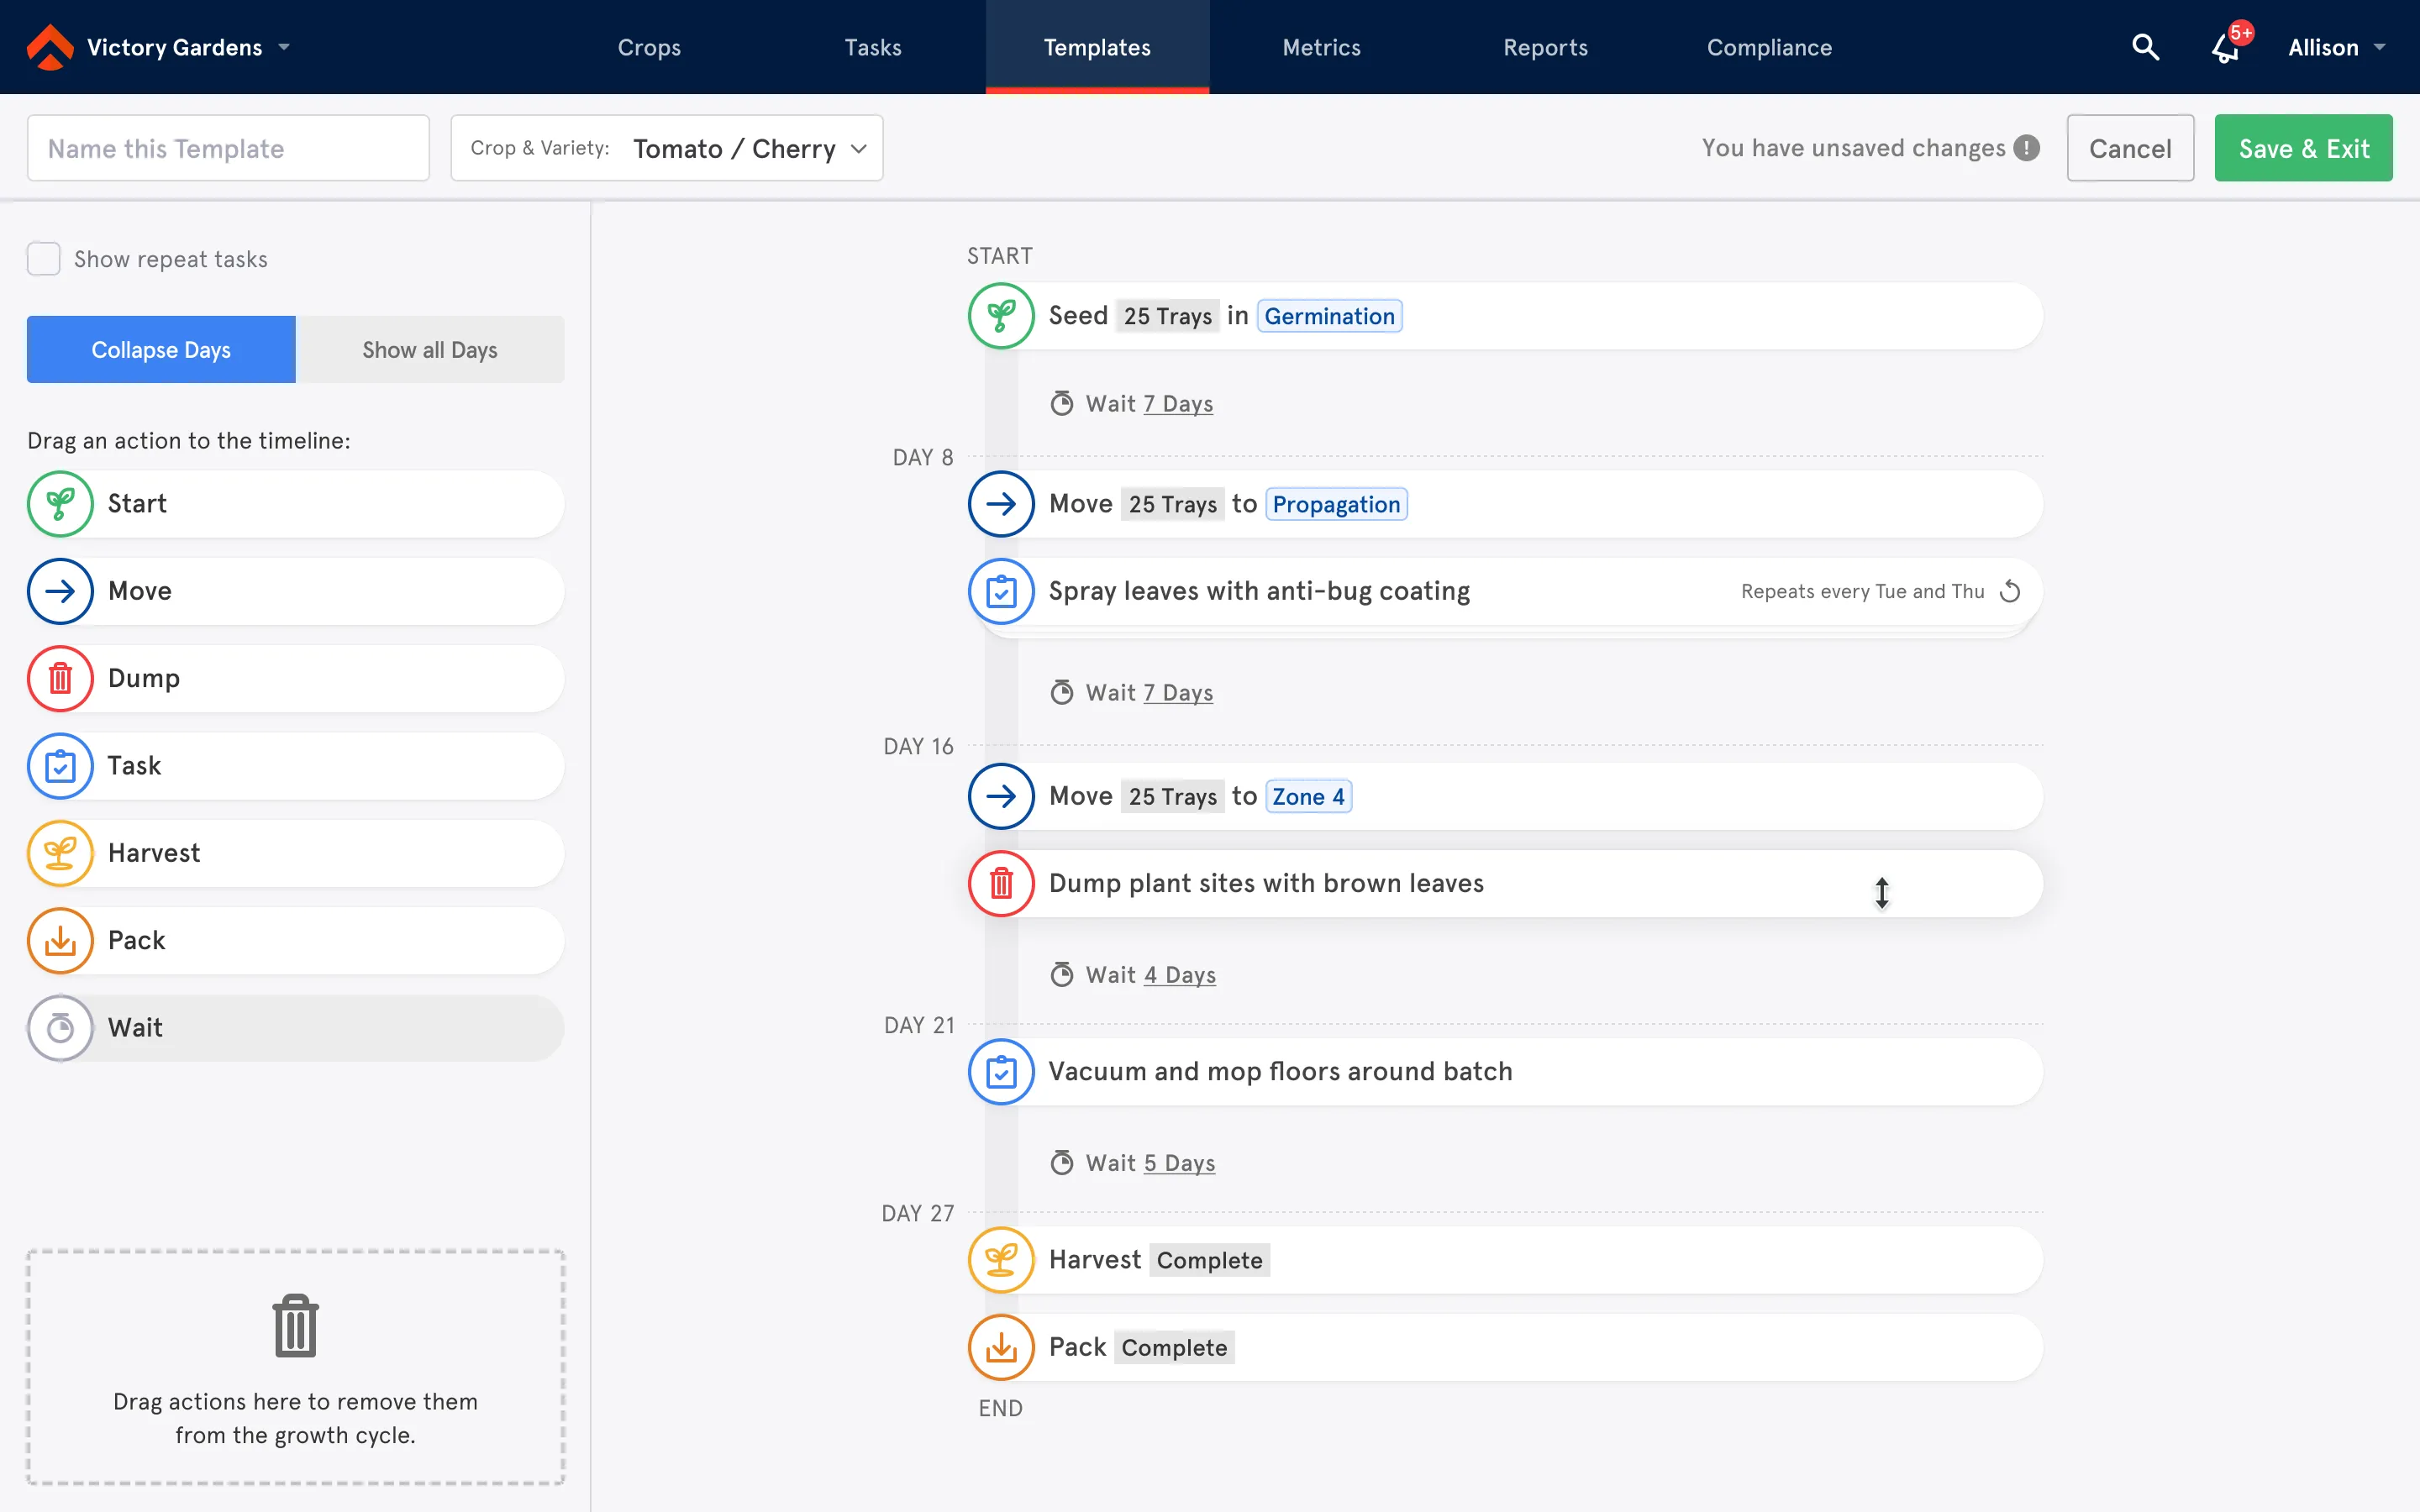Enable the Show repeat tasks checkbox
Screen dimensions: 2420x1512
(x=44, y=259)
